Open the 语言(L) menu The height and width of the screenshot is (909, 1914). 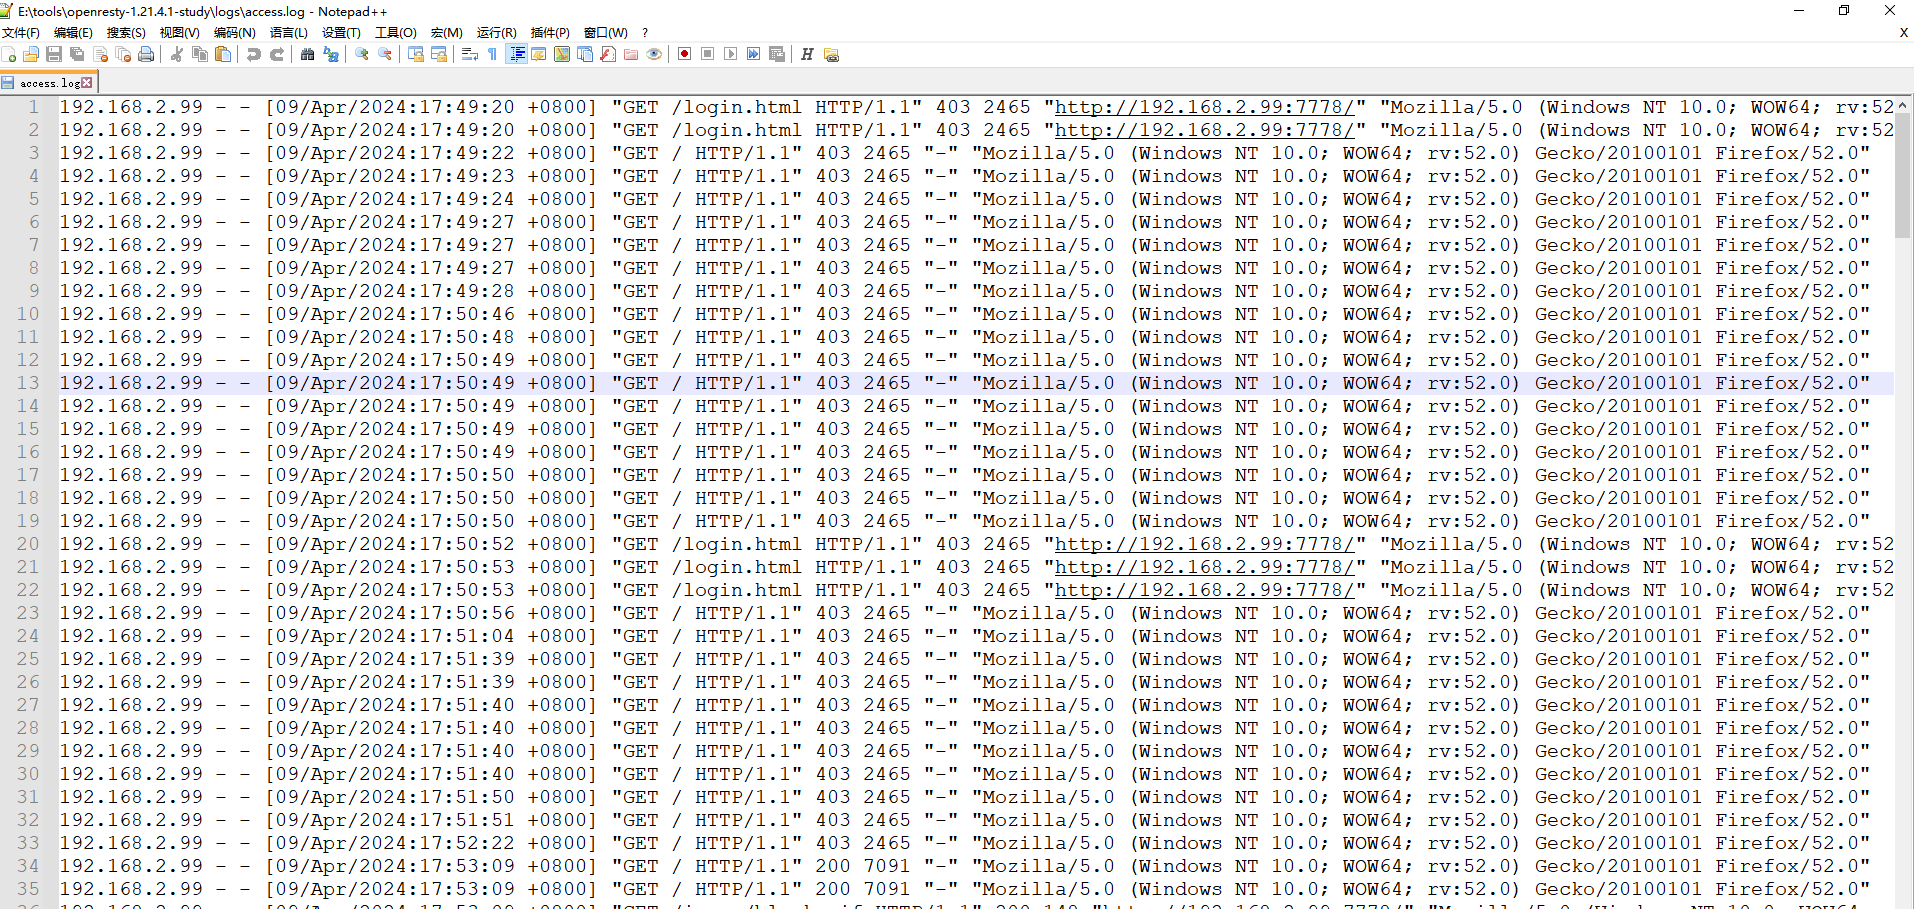(289, 33)
